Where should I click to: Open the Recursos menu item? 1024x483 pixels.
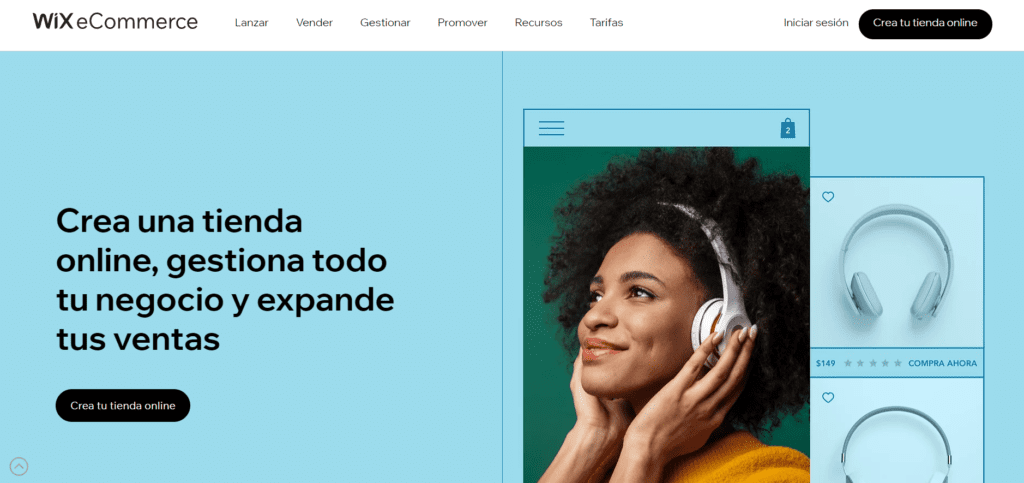pyautogui.click(x=538, y=22)
